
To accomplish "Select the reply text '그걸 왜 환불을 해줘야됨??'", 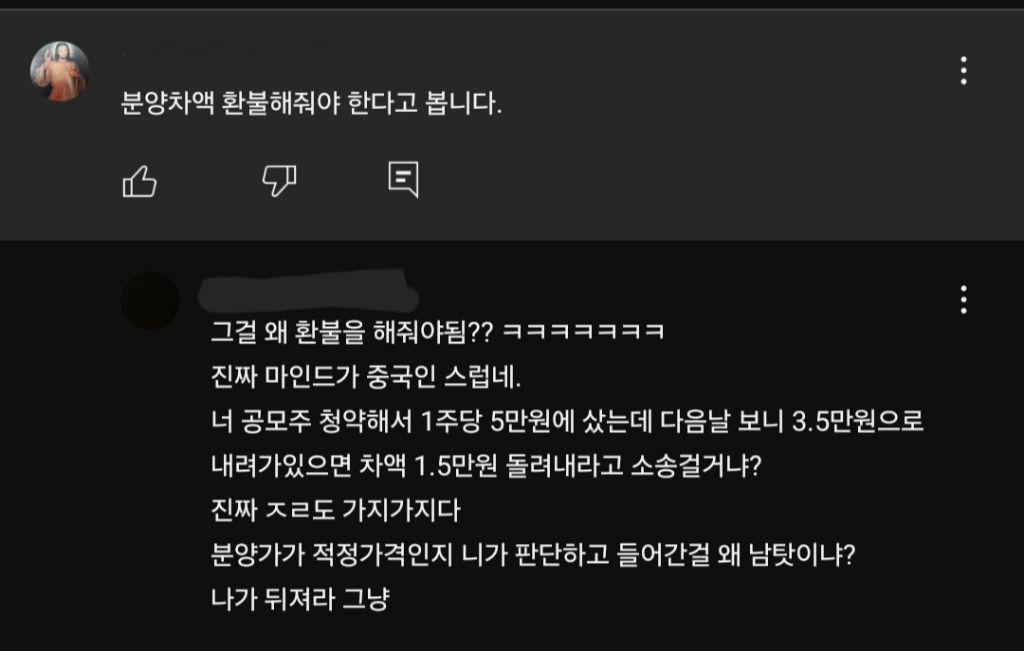I will point(351,332).
